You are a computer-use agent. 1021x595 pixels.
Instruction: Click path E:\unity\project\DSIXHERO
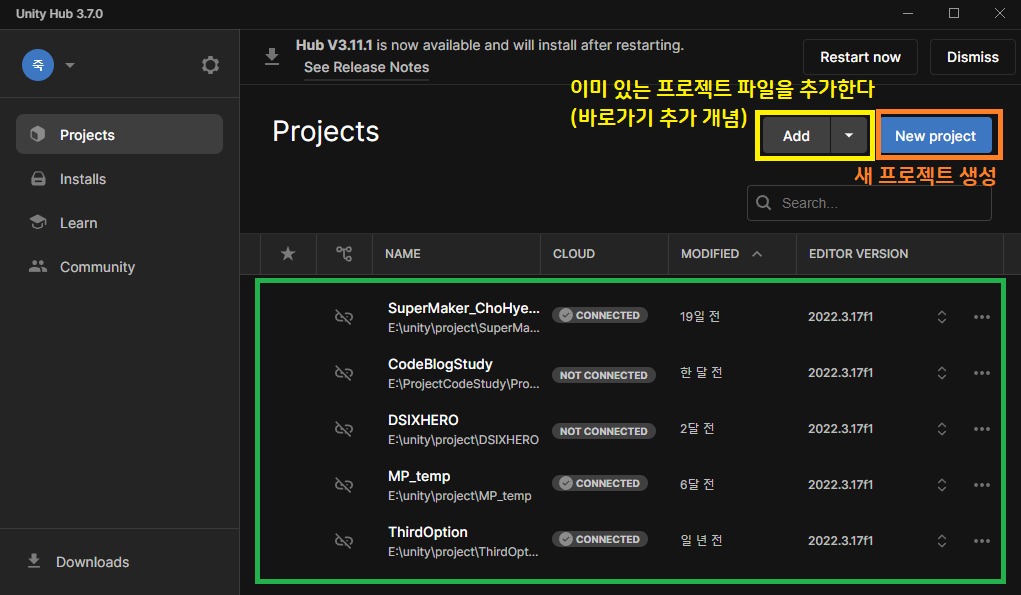tap(463, 440)
